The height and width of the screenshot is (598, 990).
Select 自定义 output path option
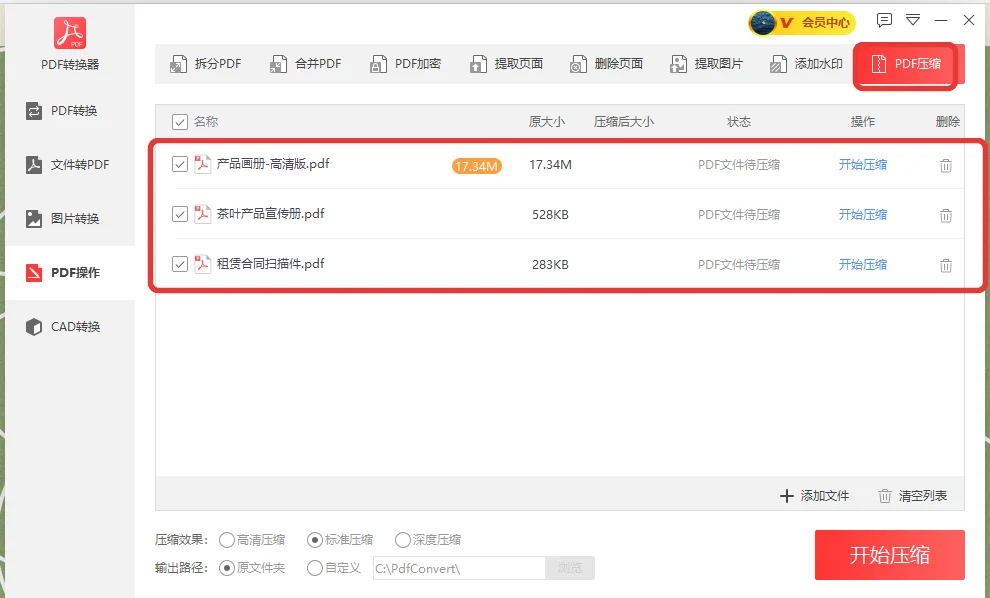pos(333,568)
